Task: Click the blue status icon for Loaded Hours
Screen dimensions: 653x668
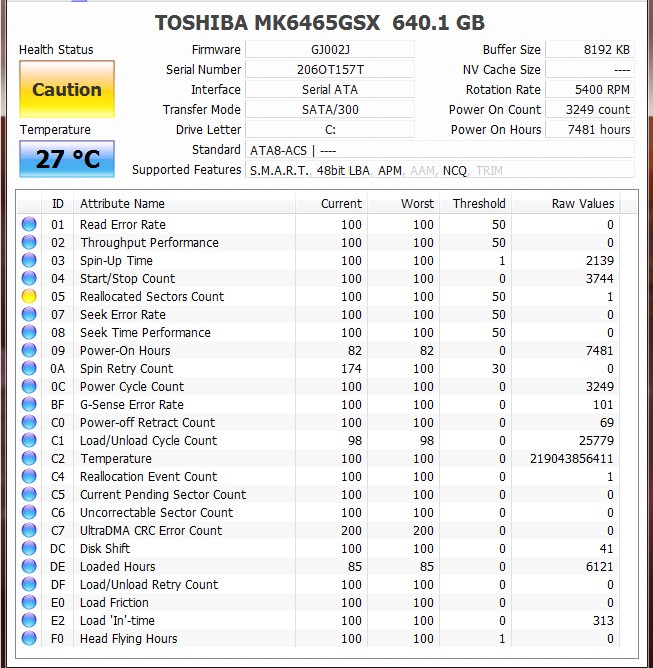Action: (29, 566)
